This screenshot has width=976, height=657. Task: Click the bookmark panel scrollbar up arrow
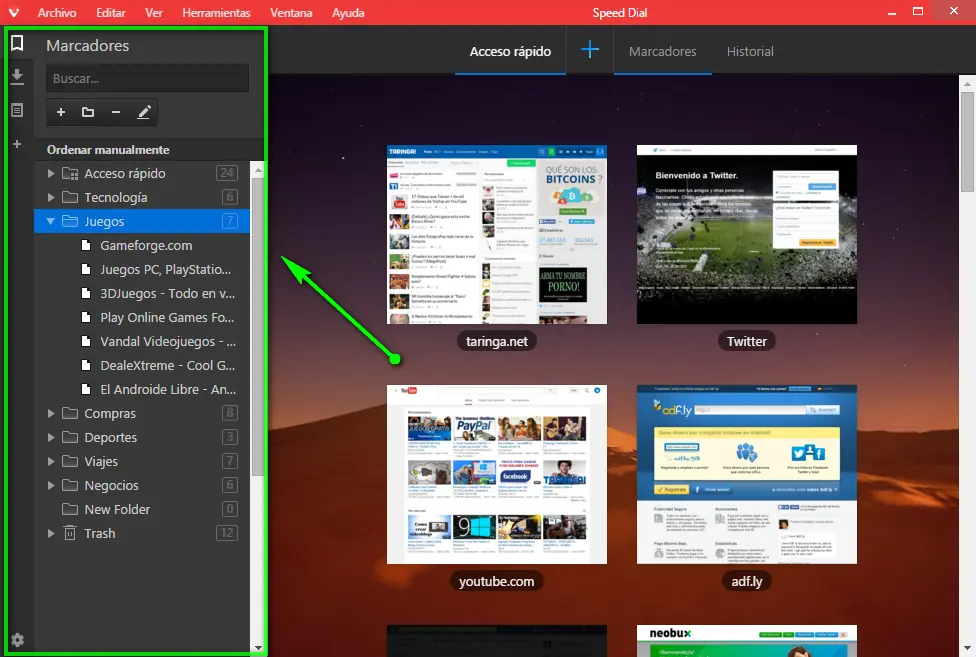tap(258, 169)
